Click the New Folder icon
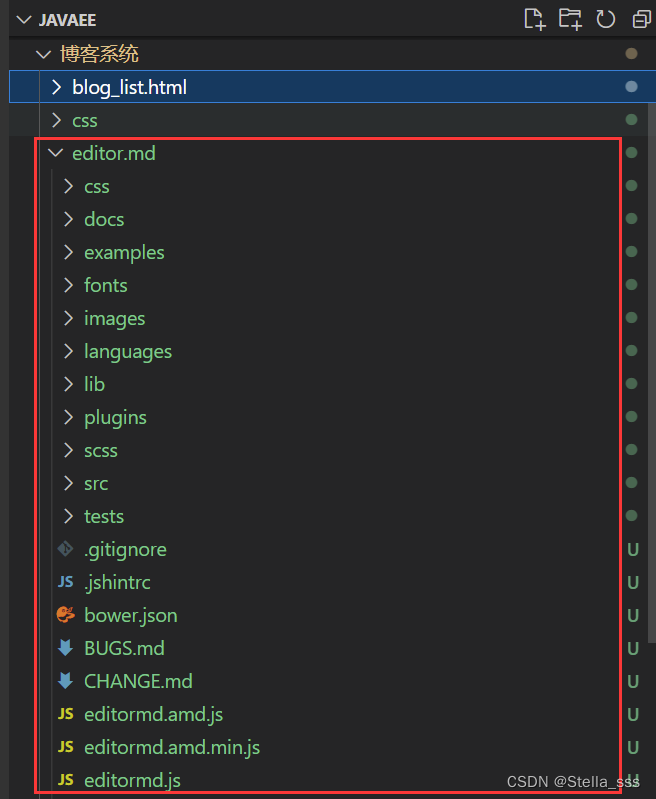Image resolution: width=656 pixels, height=799 pixels. pyautogui.click(x=570, y=19)
